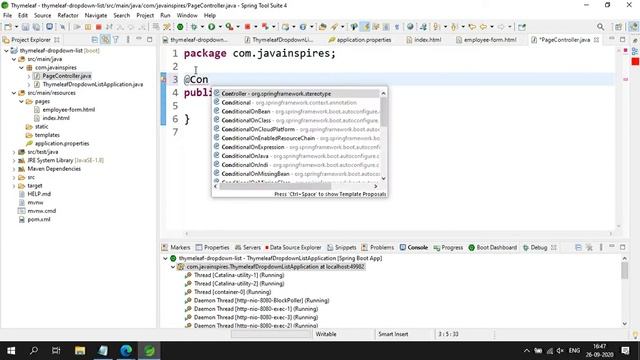Open Microsoft Edge from taskbar

click(126, 351)
